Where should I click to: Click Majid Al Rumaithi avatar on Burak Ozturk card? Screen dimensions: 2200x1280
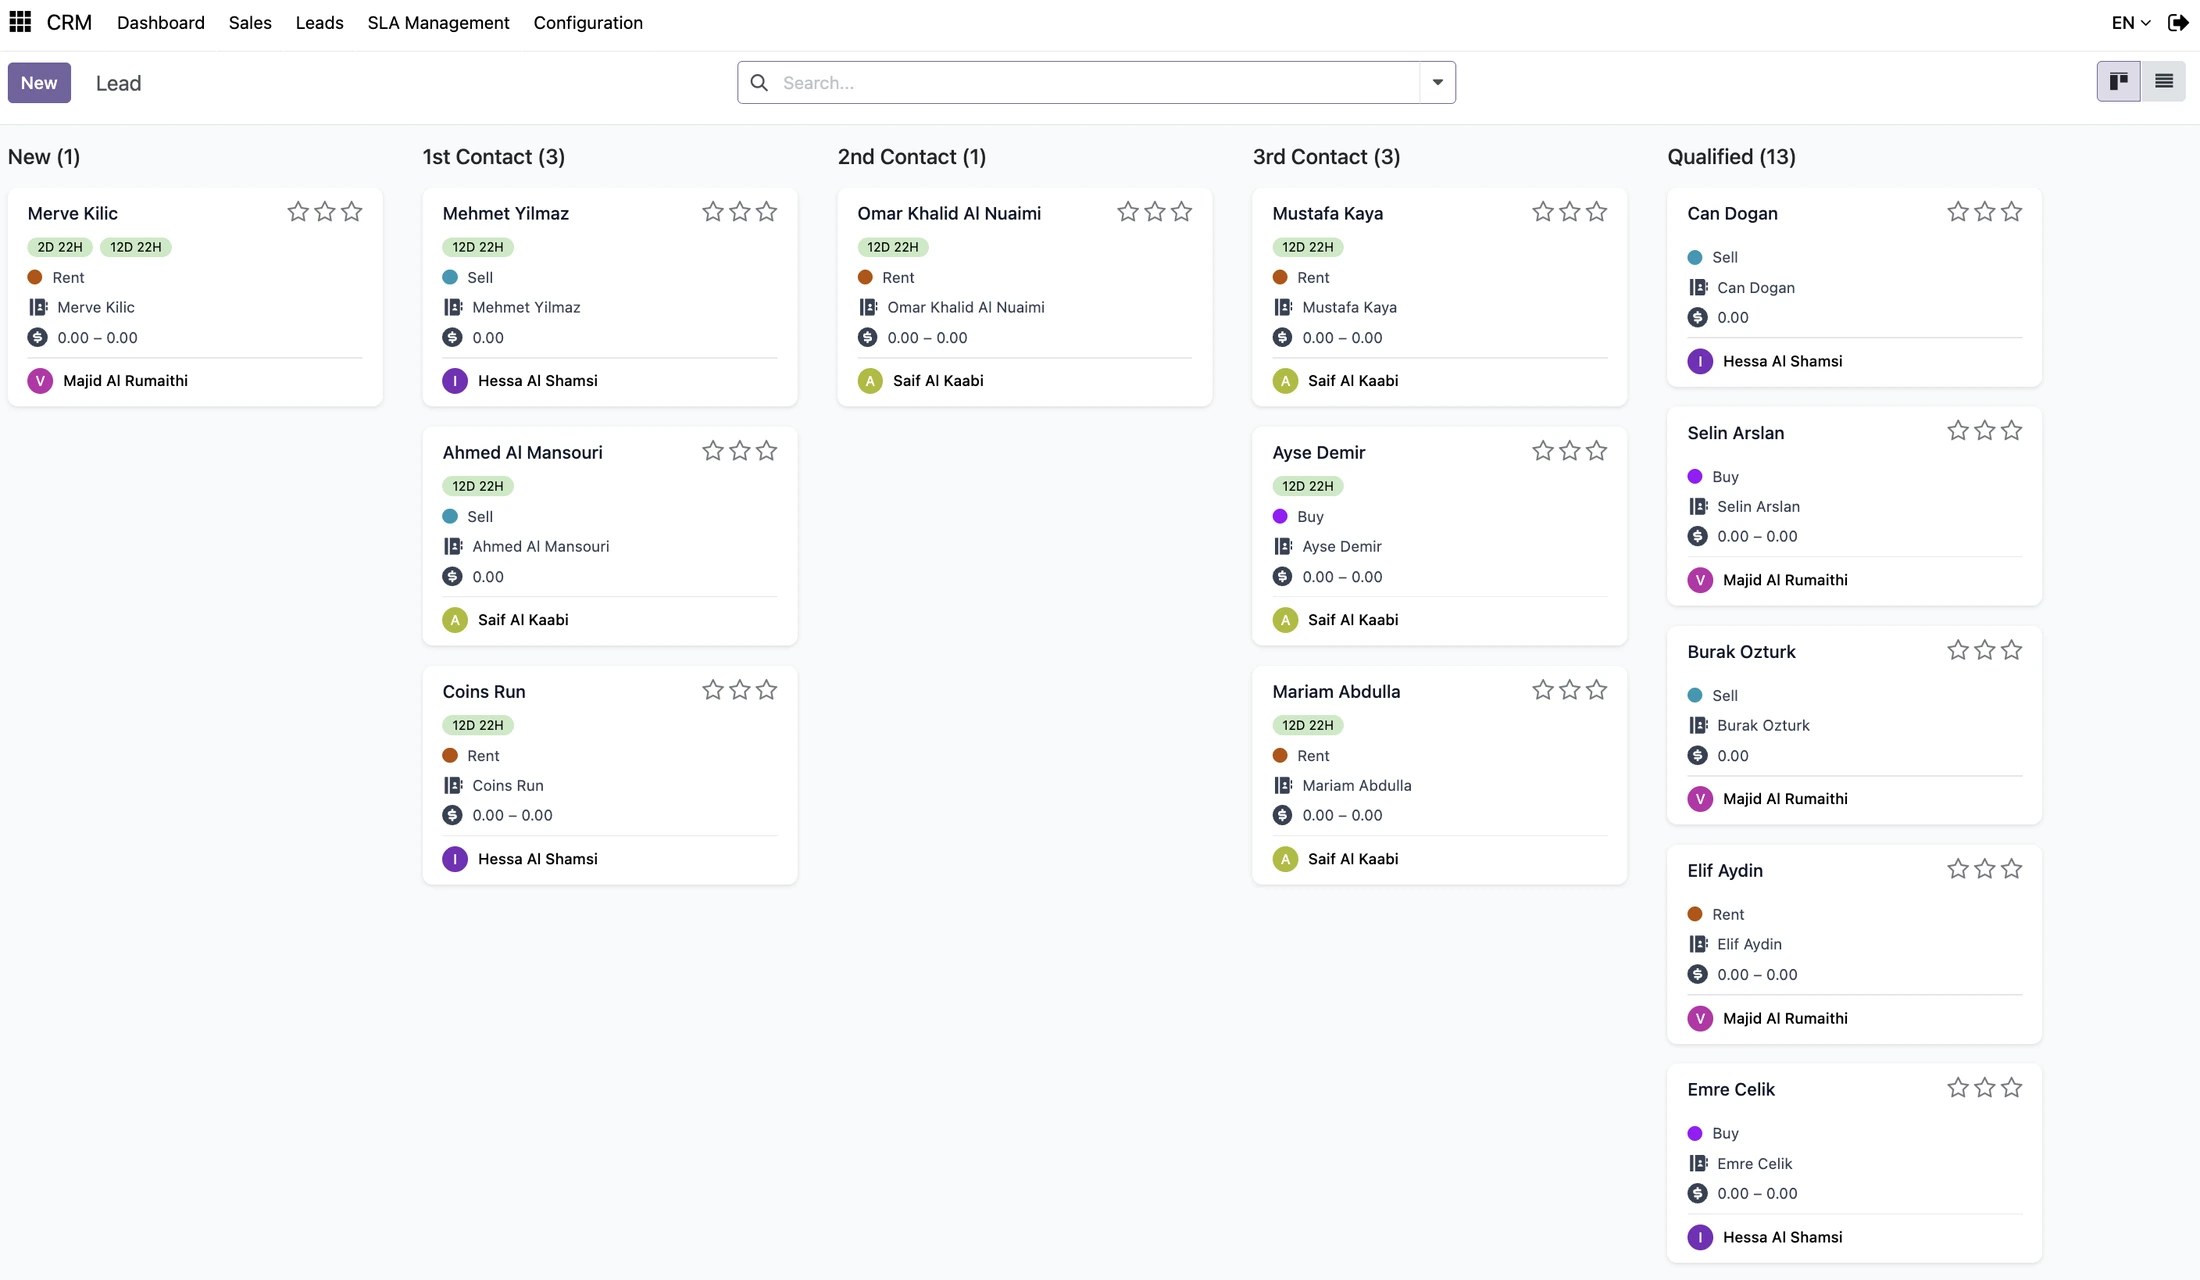pos(1700,799)
